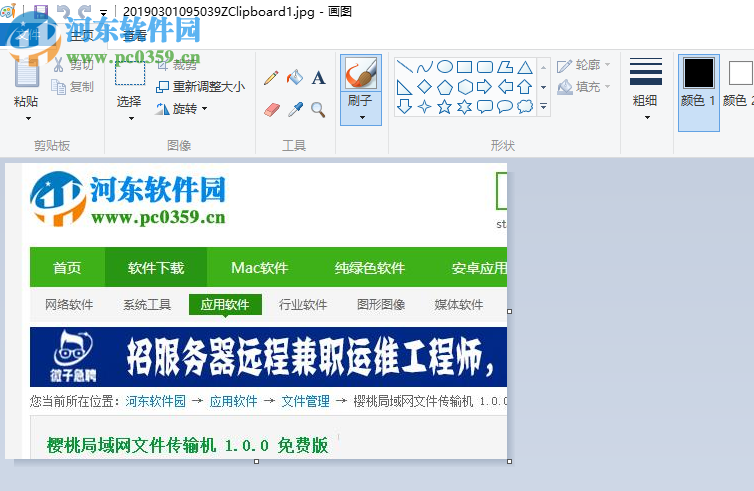The image size is (754, 491).
Task: Expand the Brushes (刷子) dropdown arrow
Action: (x=362, y=117)
